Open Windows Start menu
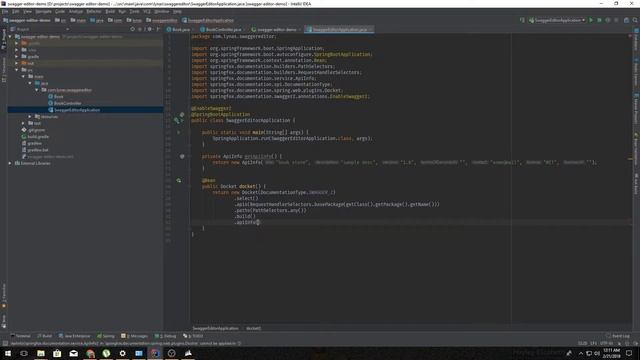This screenshot has width=640, height=360. pos(8,353)
